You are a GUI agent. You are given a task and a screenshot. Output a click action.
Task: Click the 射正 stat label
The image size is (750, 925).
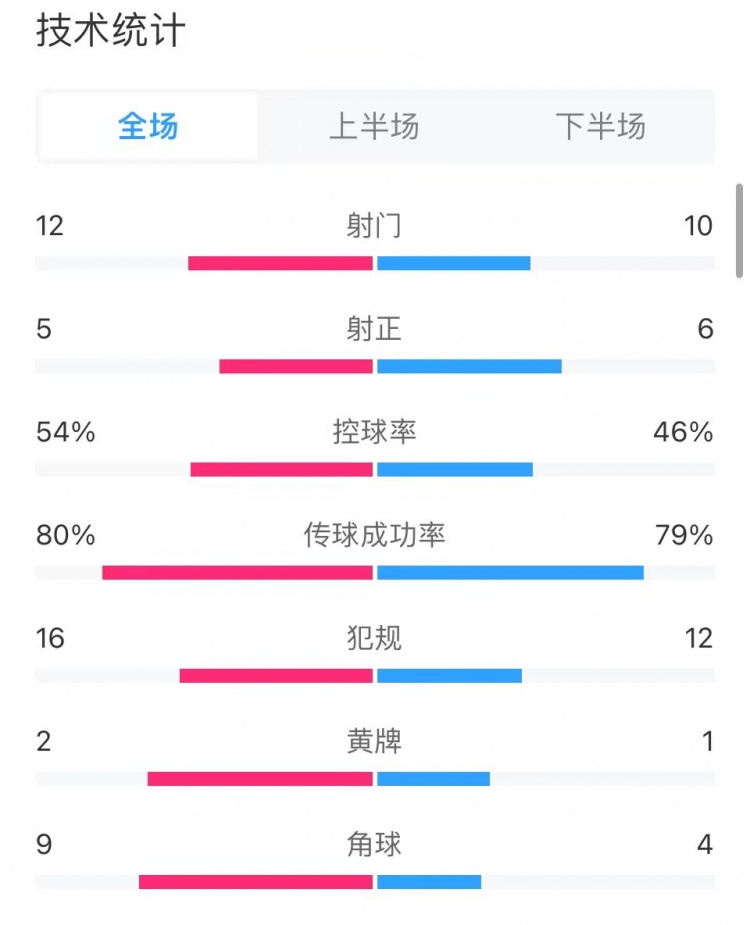(x=374, y=329)
